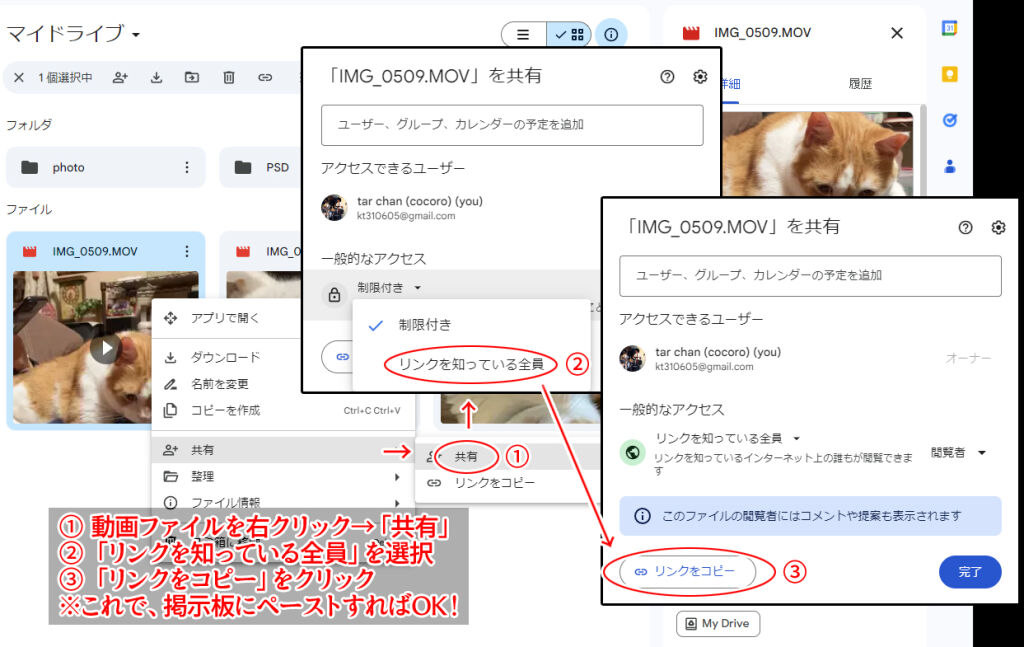Click the リンクをコピー button in dialog
Image resolution: width=1024 pixels, height=647 pixels.
[688, 571]
